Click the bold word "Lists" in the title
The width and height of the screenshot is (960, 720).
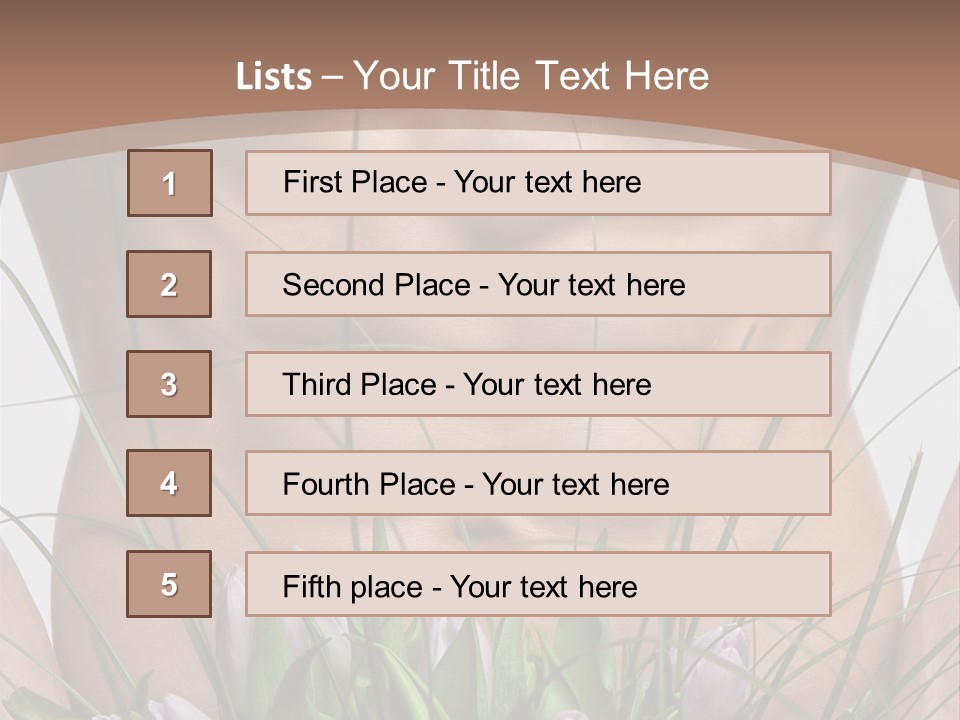point(274,76)
